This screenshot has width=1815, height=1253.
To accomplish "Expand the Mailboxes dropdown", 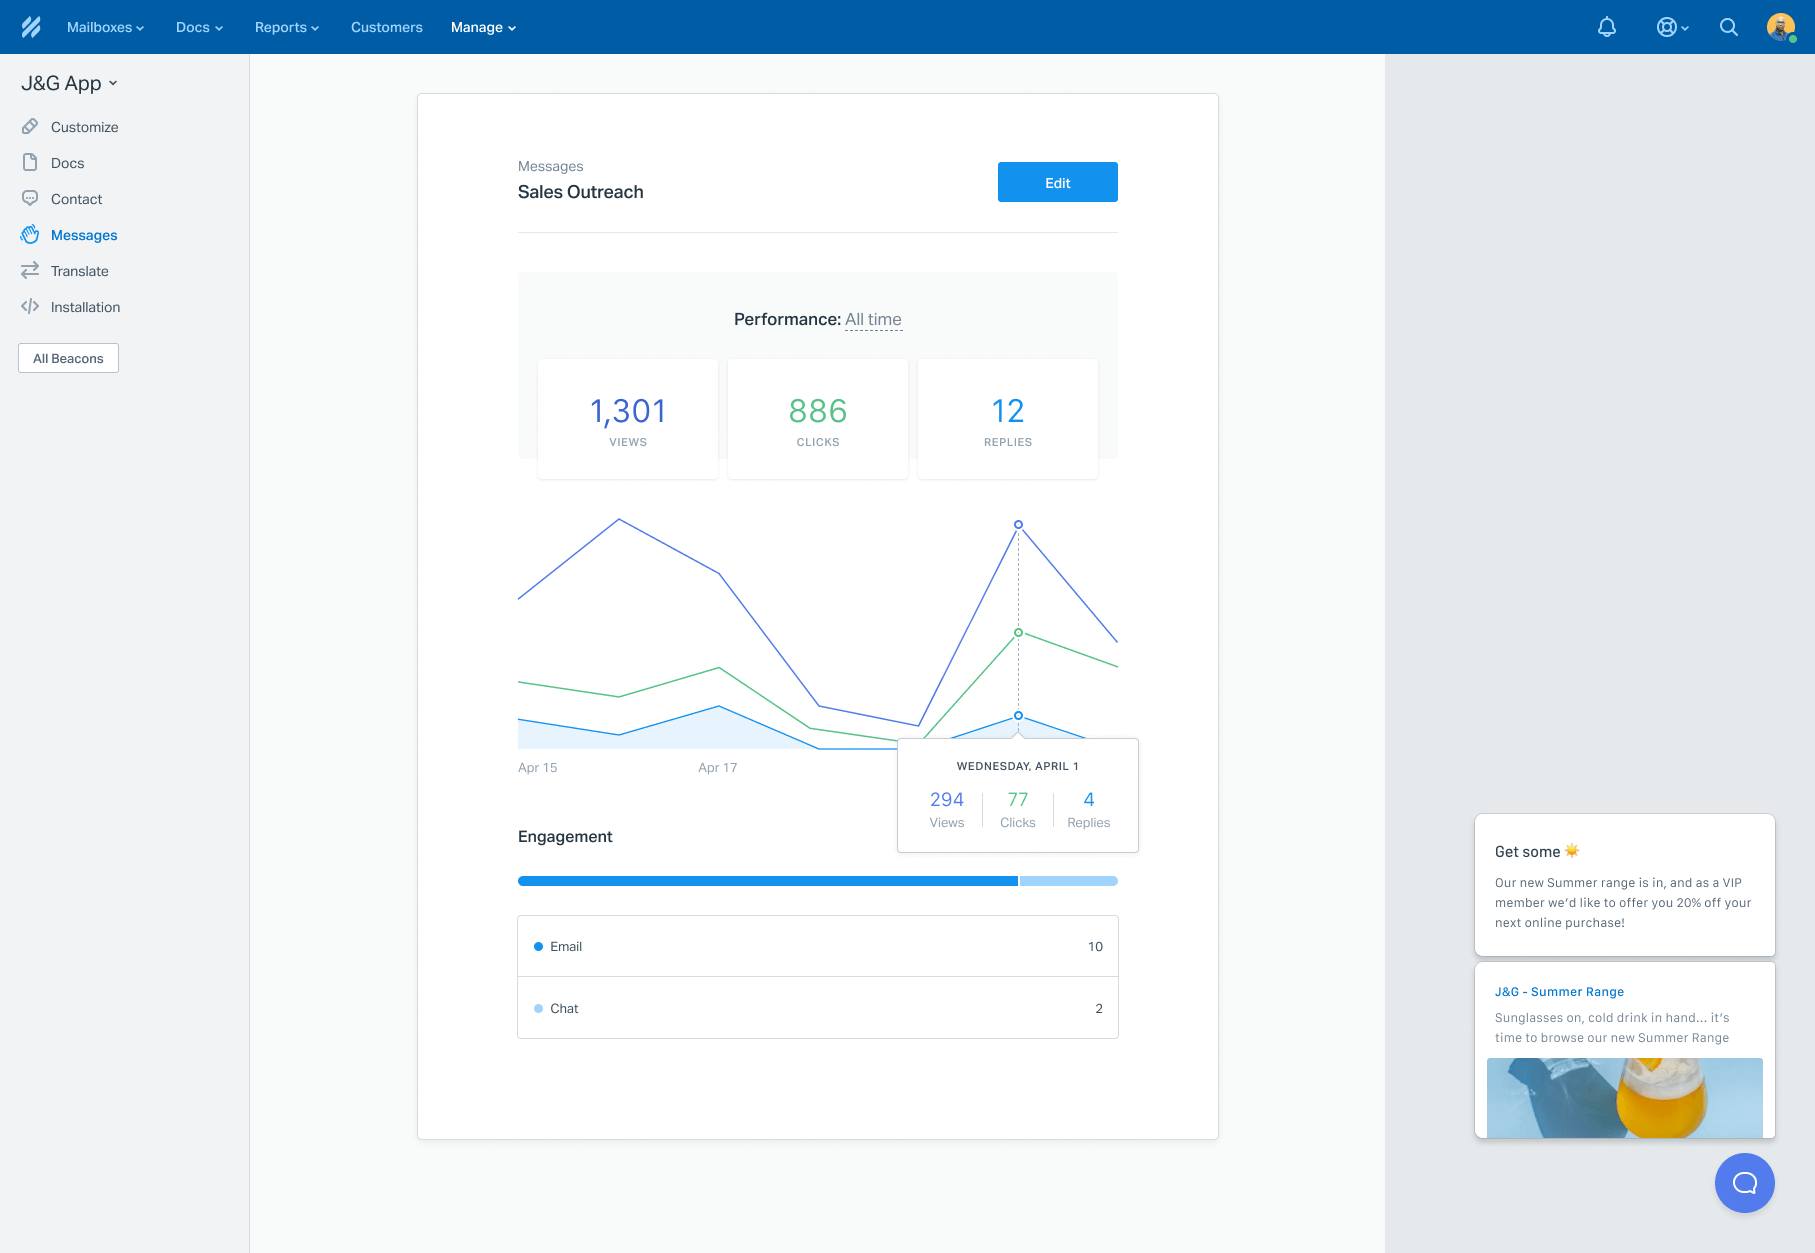I will click(x=105, y=27).
